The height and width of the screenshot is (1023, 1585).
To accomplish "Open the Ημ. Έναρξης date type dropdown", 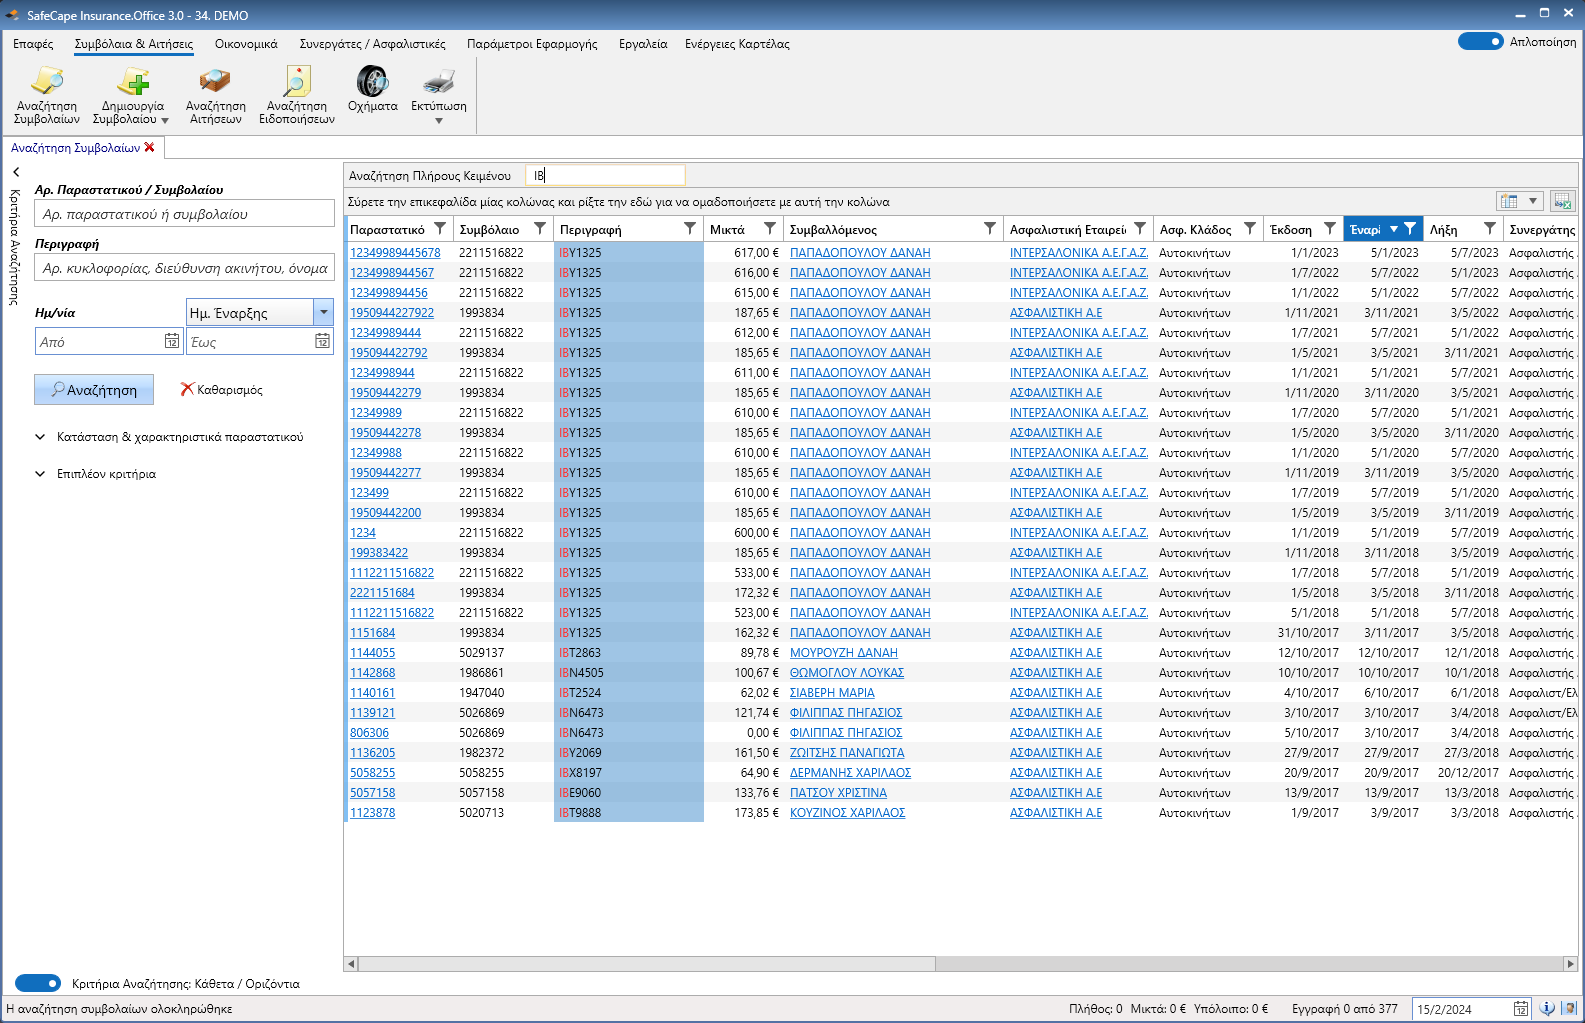I will 323,312.
